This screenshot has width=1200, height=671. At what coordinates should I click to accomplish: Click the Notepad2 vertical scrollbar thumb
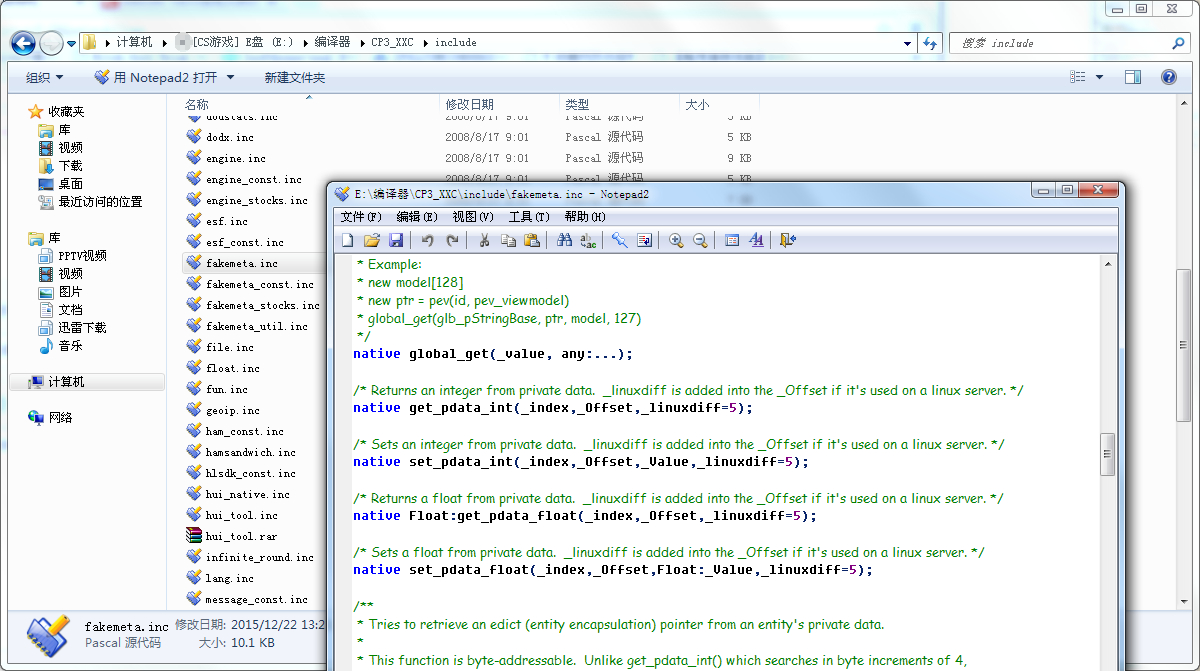1107,453
